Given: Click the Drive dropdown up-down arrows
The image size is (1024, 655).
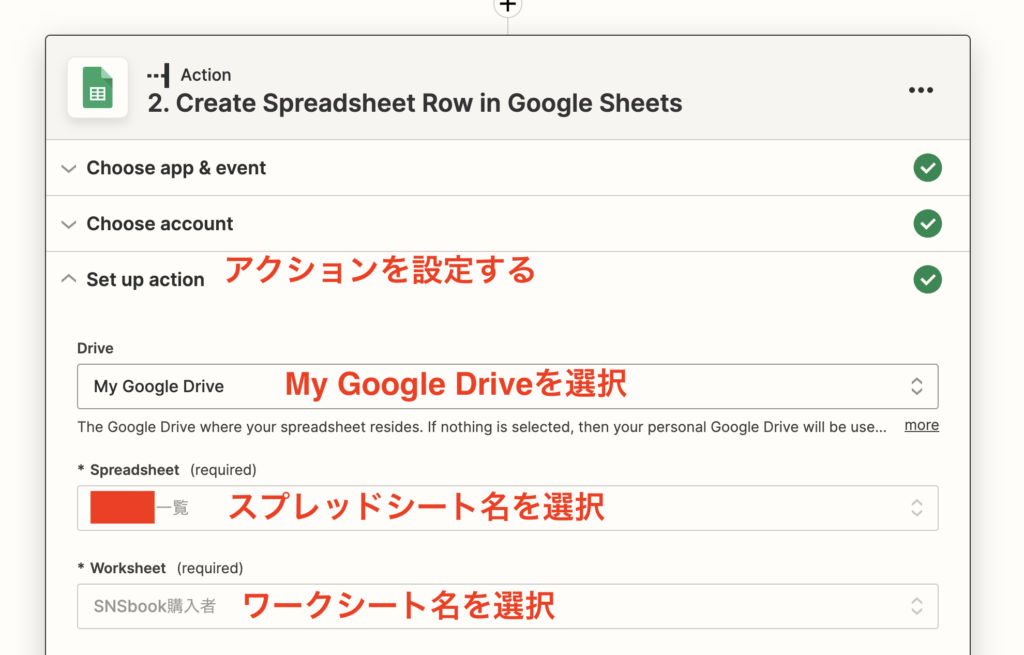Looking at the screenshot, I should coord(917,386).
